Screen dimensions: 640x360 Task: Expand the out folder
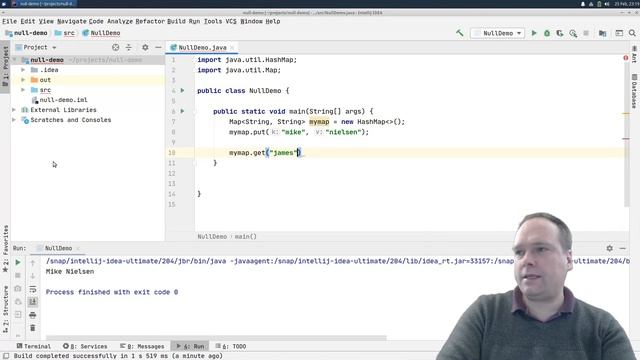click(x=23, y=80)
